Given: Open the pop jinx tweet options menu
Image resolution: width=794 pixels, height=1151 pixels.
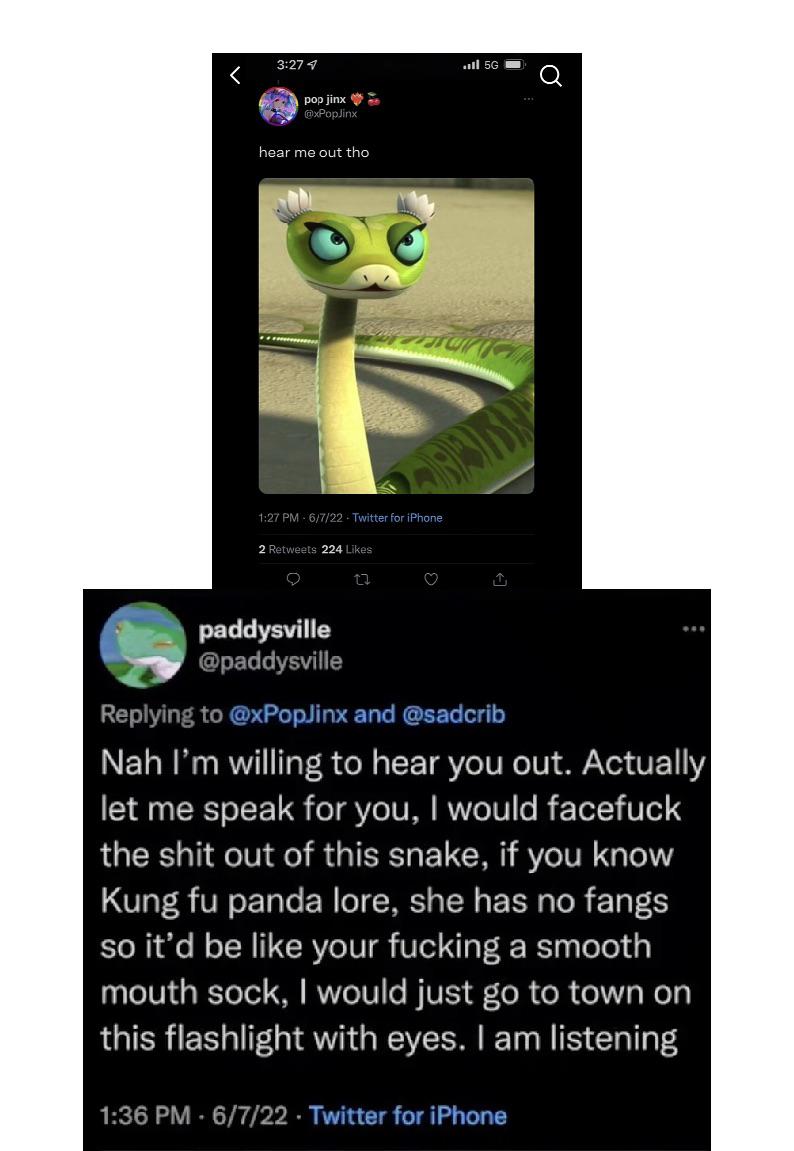Looking at the screenshot, I should tap(528, 98).
